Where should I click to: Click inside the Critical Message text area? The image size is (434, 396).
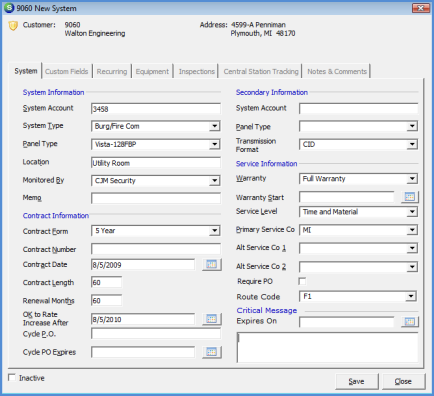click(x=327, y=347)
